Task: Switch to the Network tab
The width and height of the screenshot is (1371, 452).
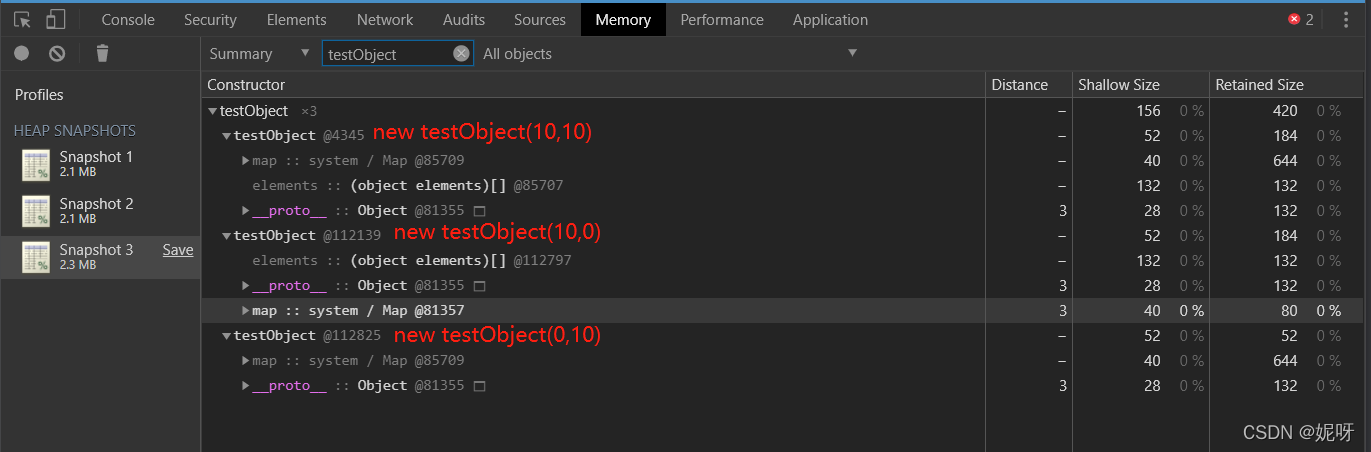Action: [x=385, y=19]
